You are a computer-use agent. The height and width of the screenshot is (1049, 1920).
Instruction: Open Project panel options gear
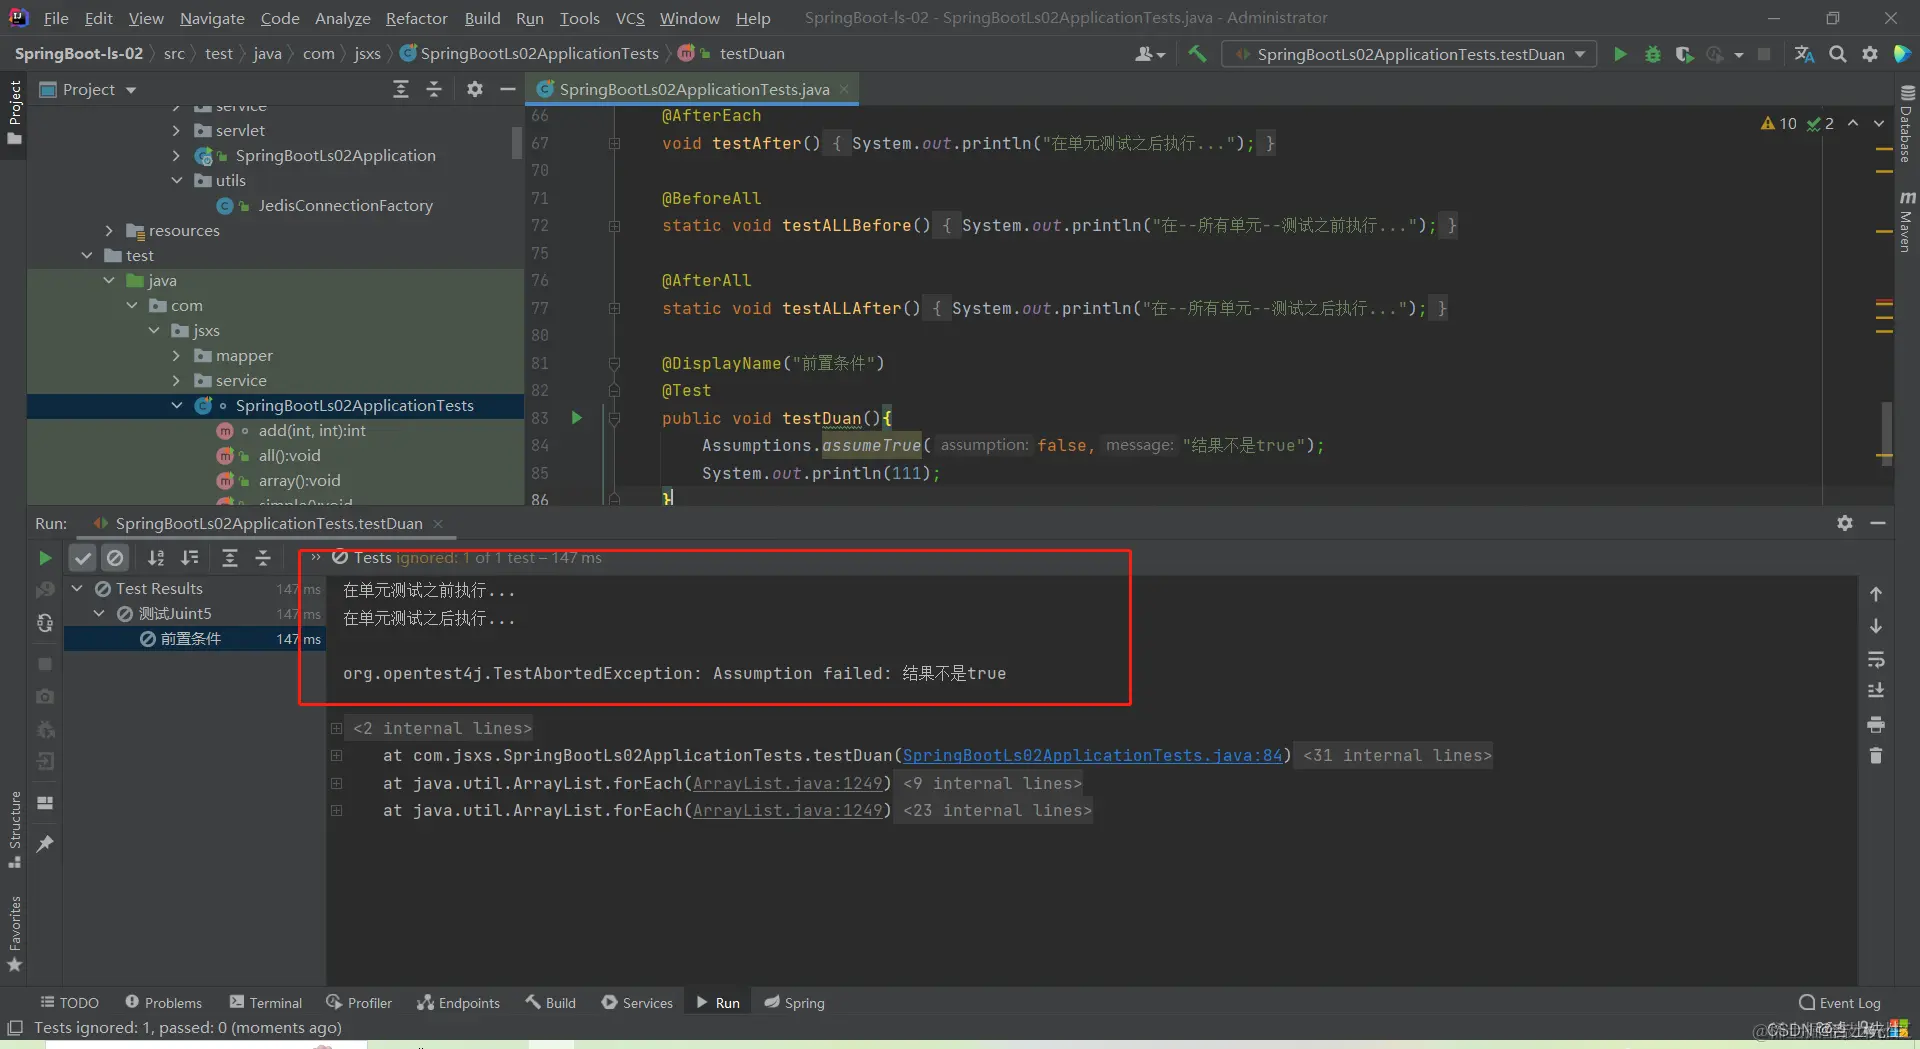[475, 89]
